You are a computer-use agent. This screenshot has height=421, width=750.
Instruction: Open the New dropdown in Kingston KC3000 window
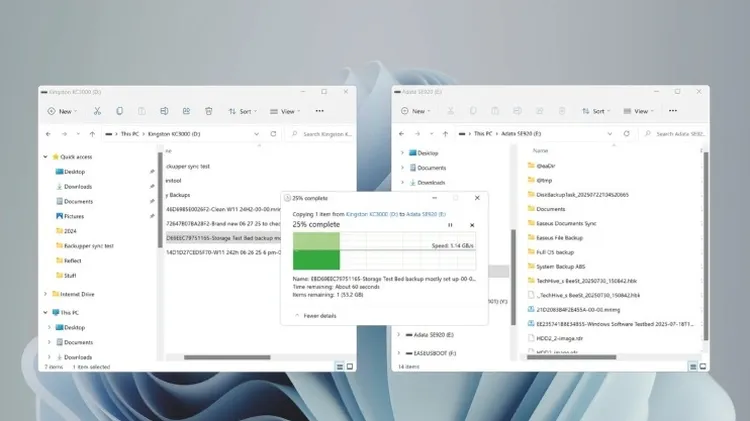pyautogui.click(x=59, y=111)
